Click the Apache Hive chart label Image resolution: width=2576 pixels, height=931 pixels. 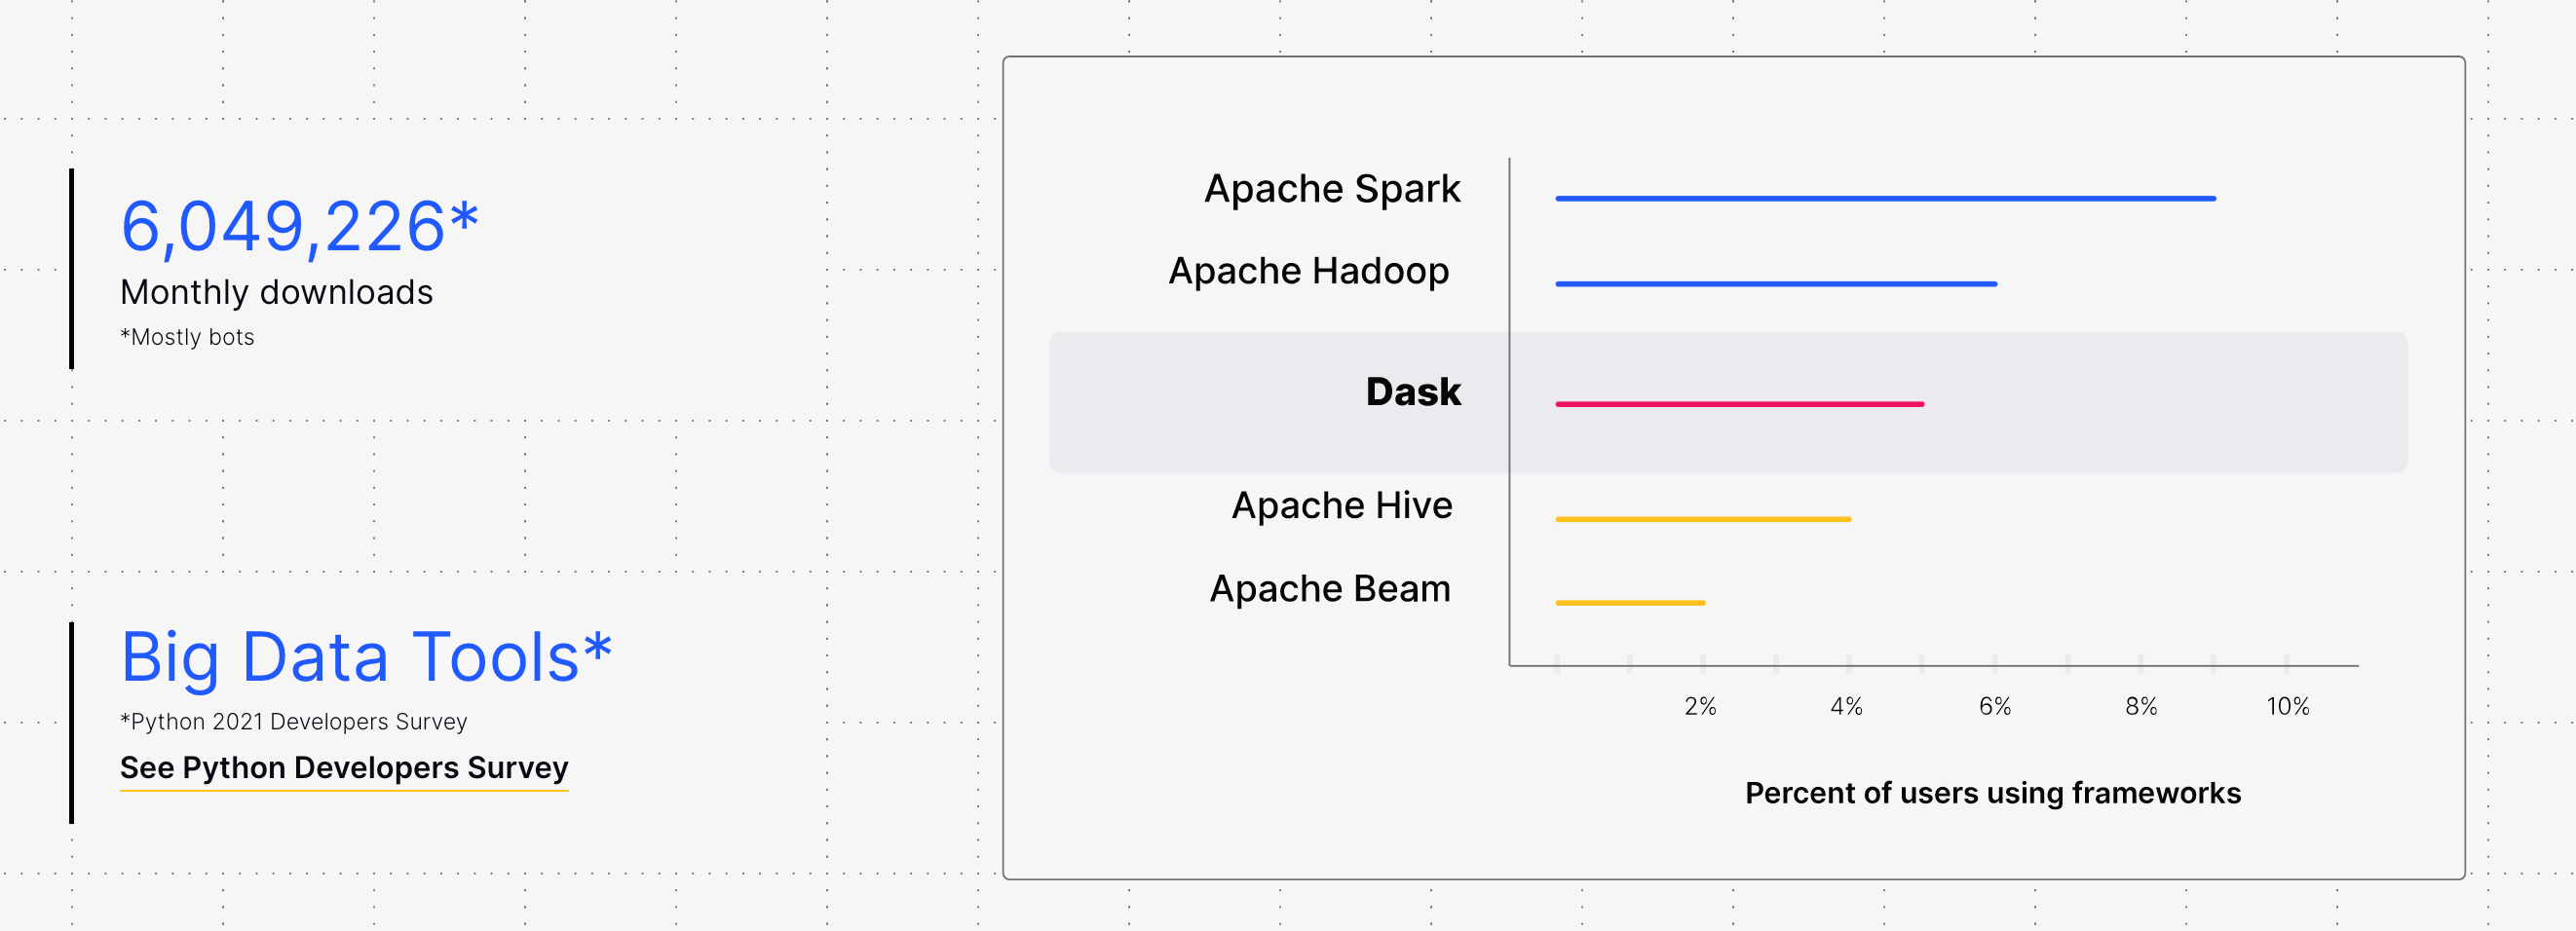click(x=1341, y=505)
